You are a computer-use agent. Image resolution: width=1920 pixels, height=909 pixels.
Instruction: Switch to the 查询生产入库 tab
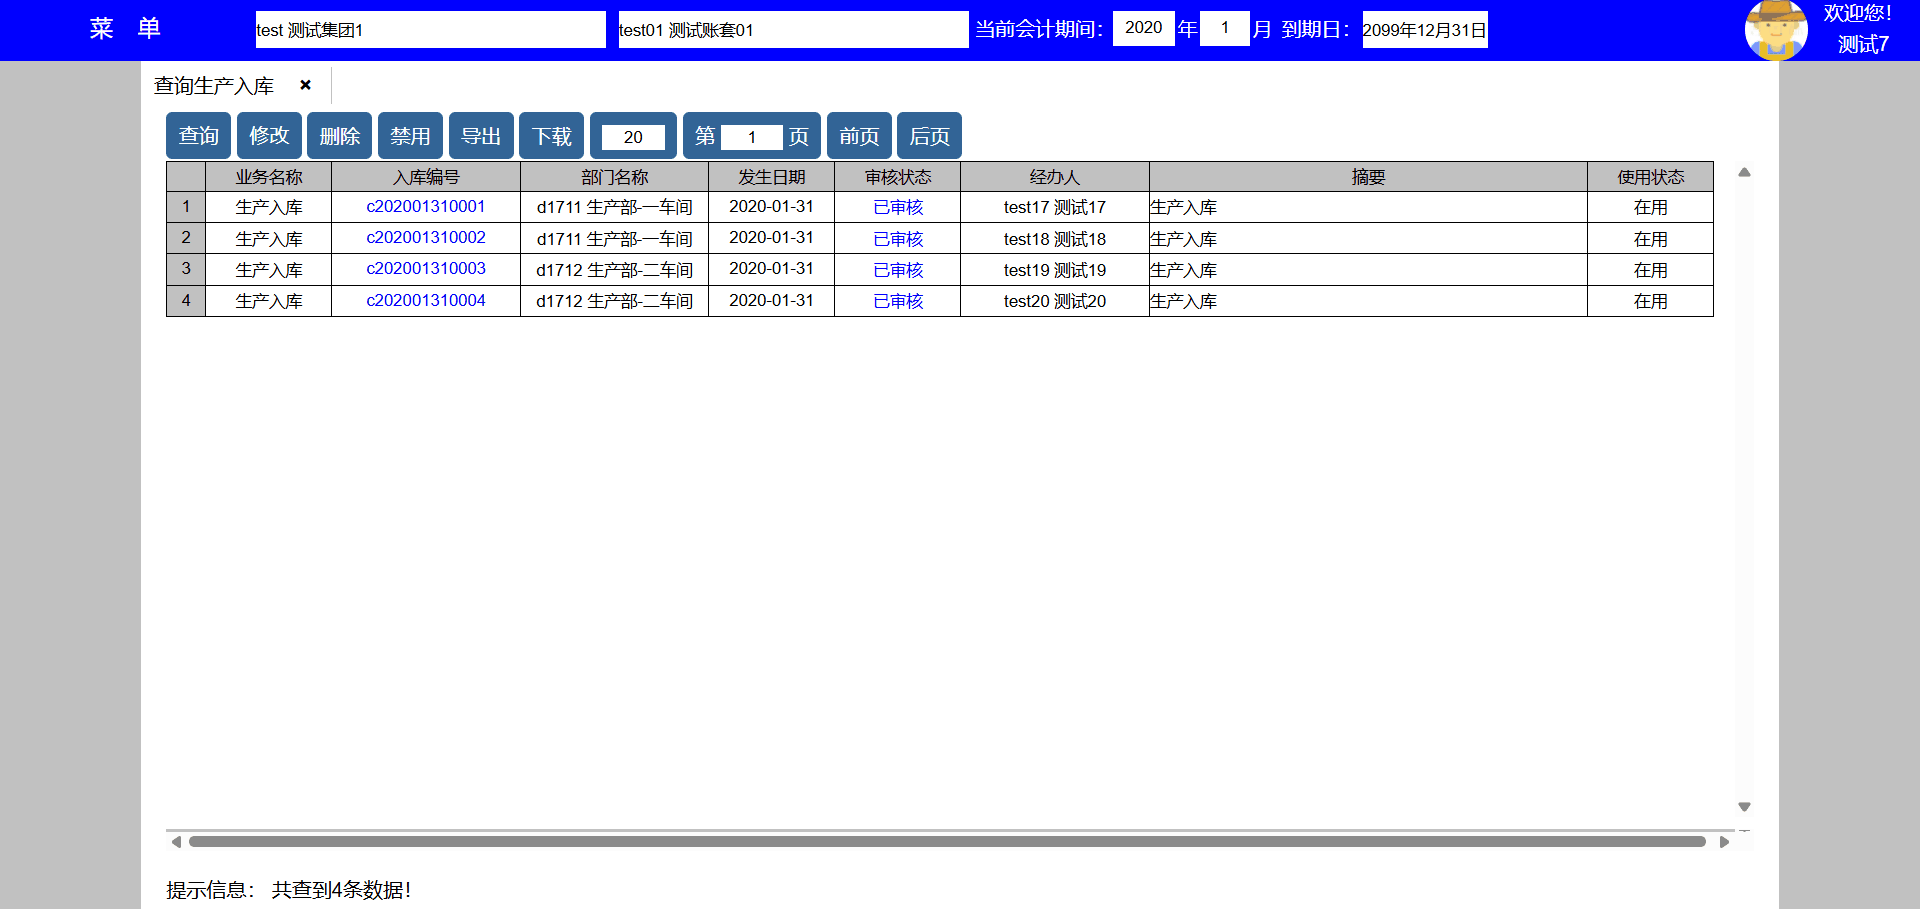(x=214, y=86)
